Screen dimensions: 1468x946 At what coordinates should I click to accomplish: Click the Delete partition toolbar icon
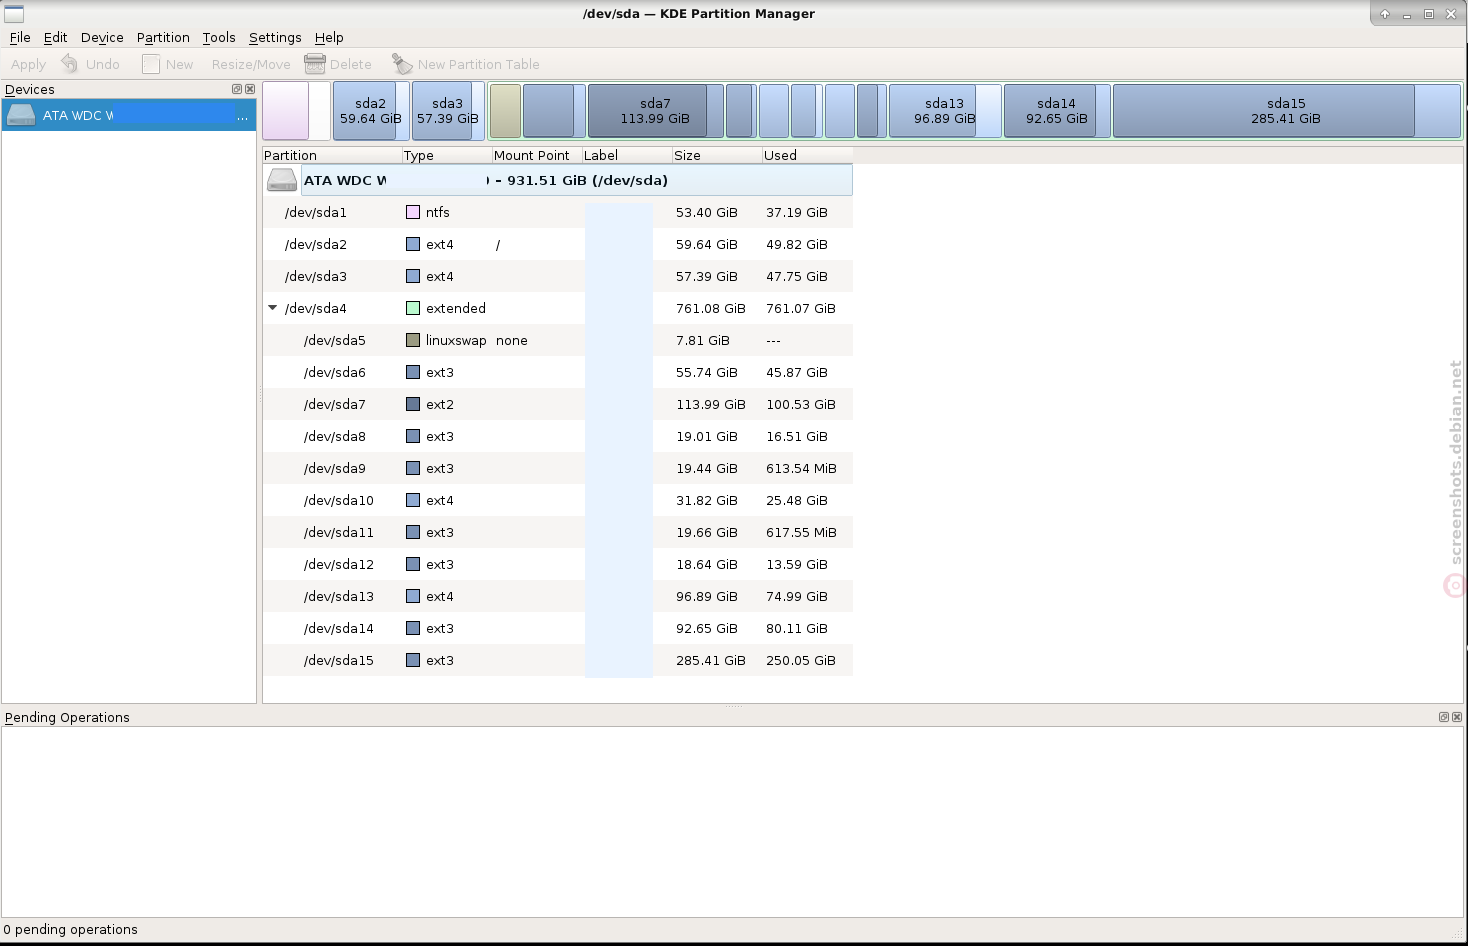(315, 64)
